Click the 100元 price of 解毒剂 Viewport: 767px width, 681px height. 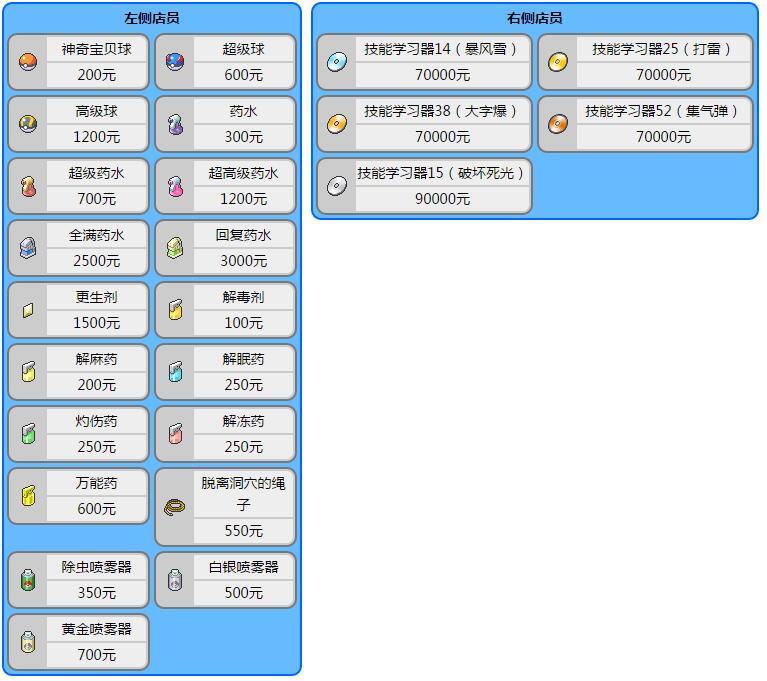click(x=244, y=323)
